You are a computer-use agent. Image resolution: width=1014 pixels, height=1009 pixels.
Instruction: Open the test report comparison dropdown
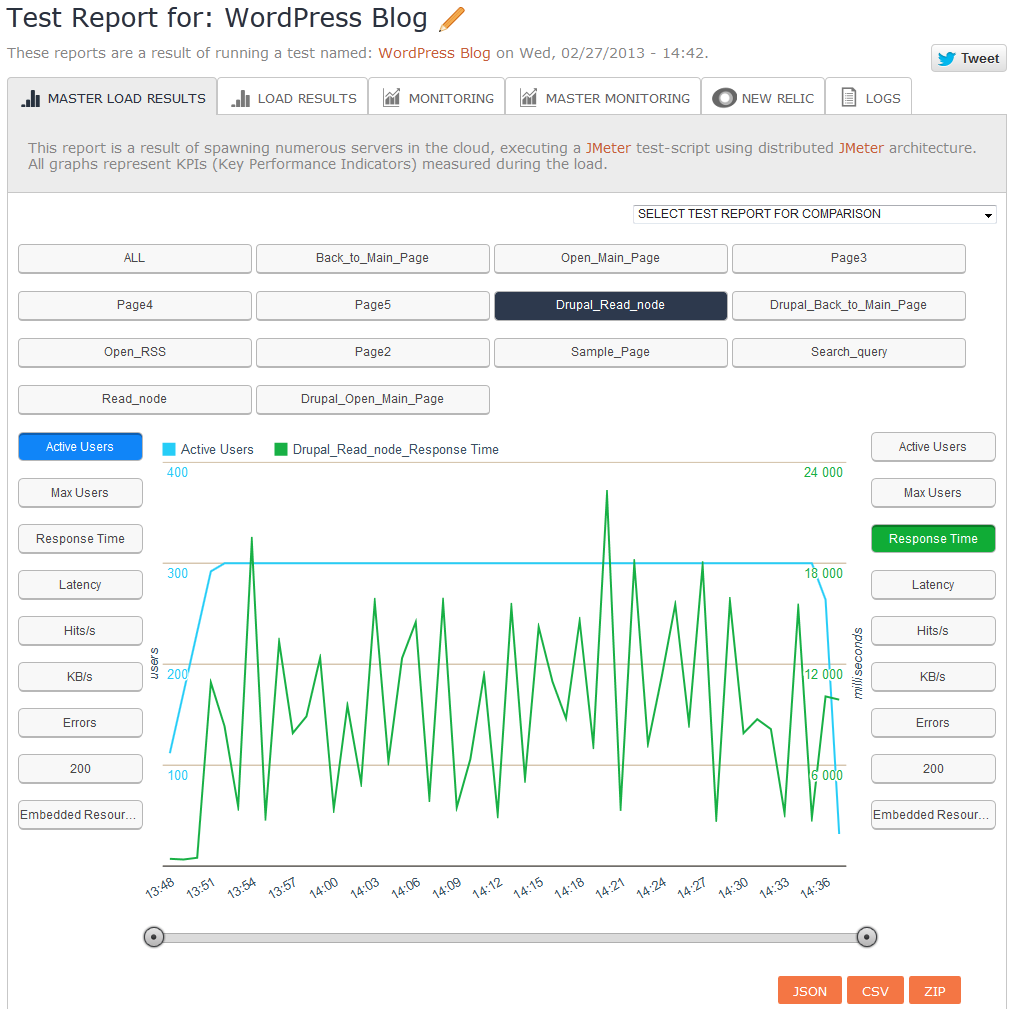coord(814,214)
